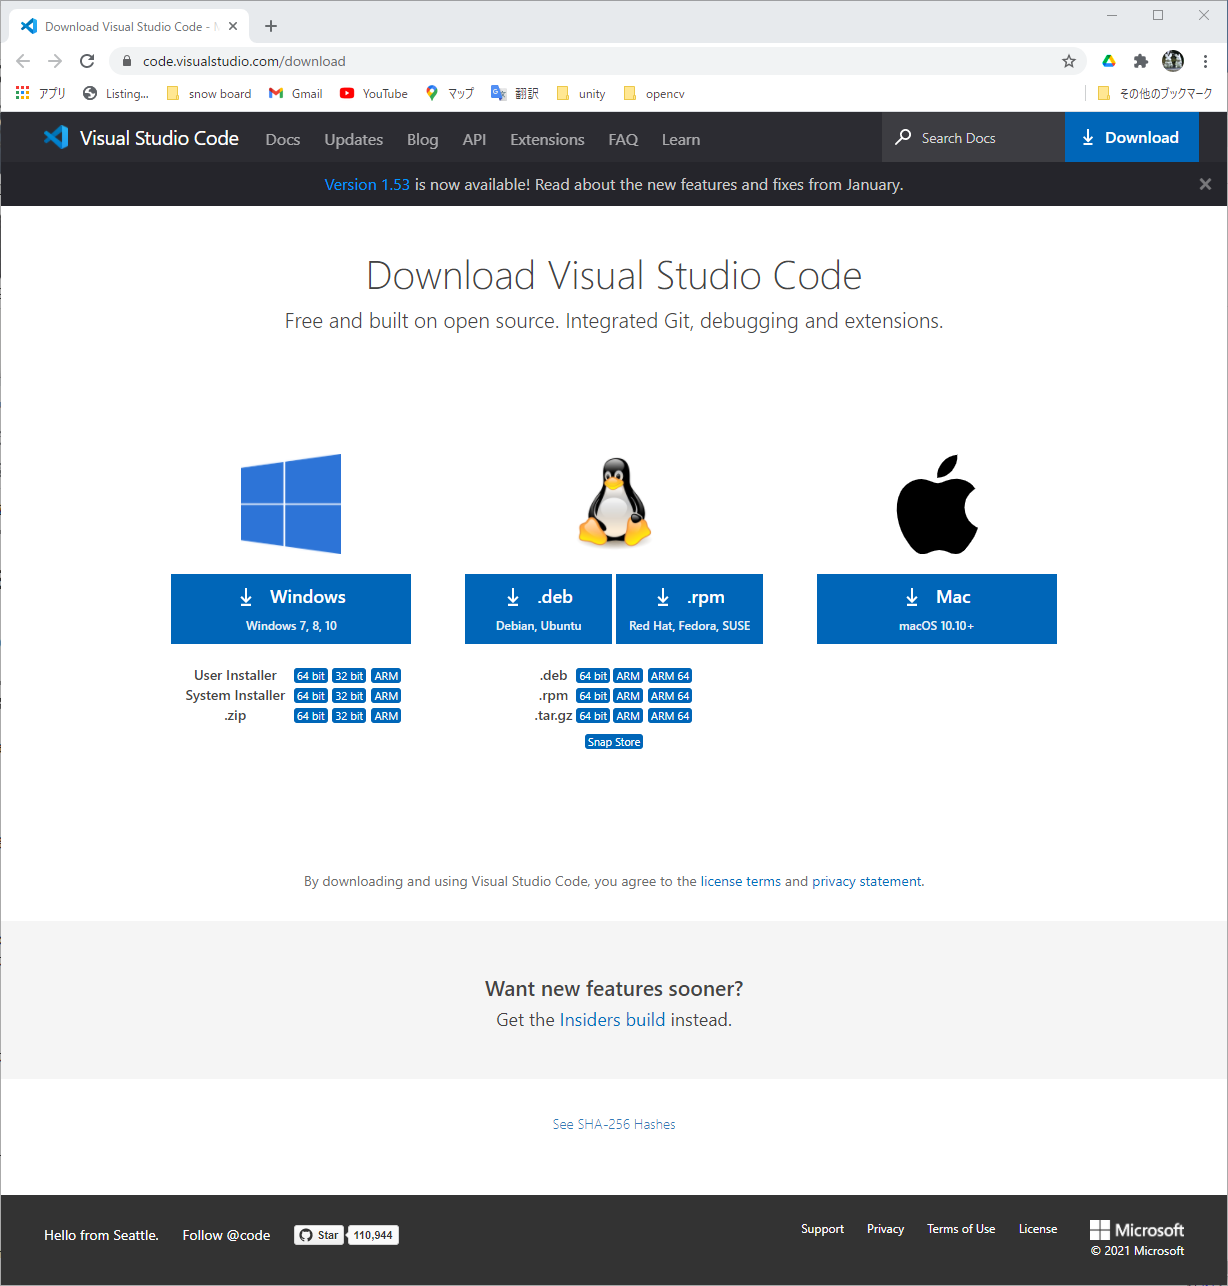Open the Chrome extensions puzzle icon

tap(1141, 61)
